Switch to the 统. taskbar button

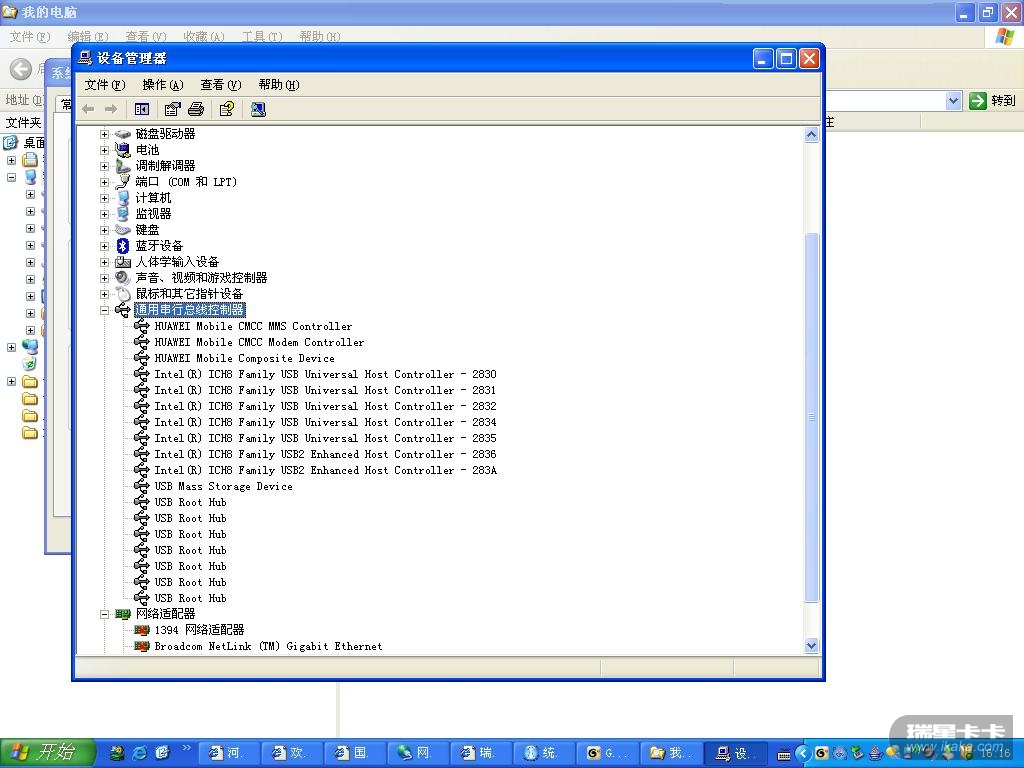click(545, 754)
